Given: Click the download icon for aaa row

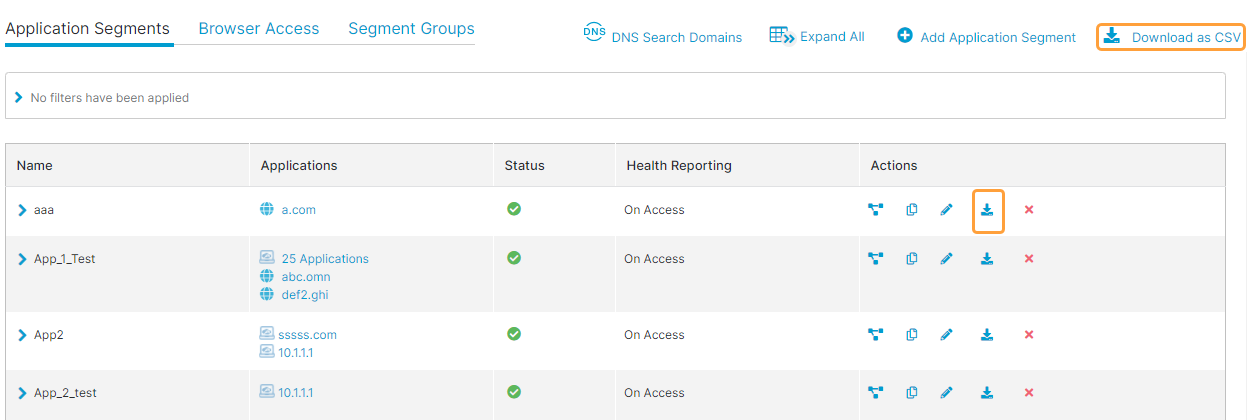Looking at the screenshot, I should click(987, 210).
